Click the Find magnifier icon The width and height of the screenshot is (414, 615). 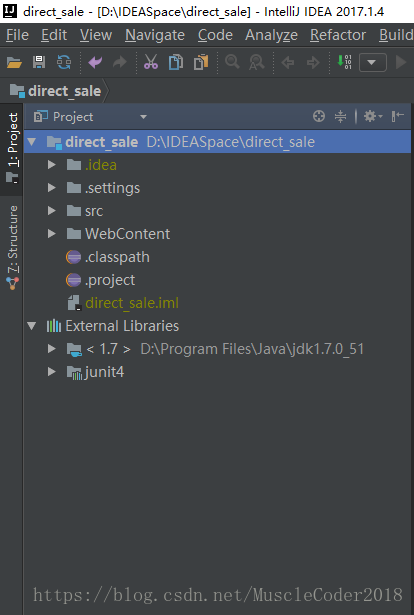(232, 62)
